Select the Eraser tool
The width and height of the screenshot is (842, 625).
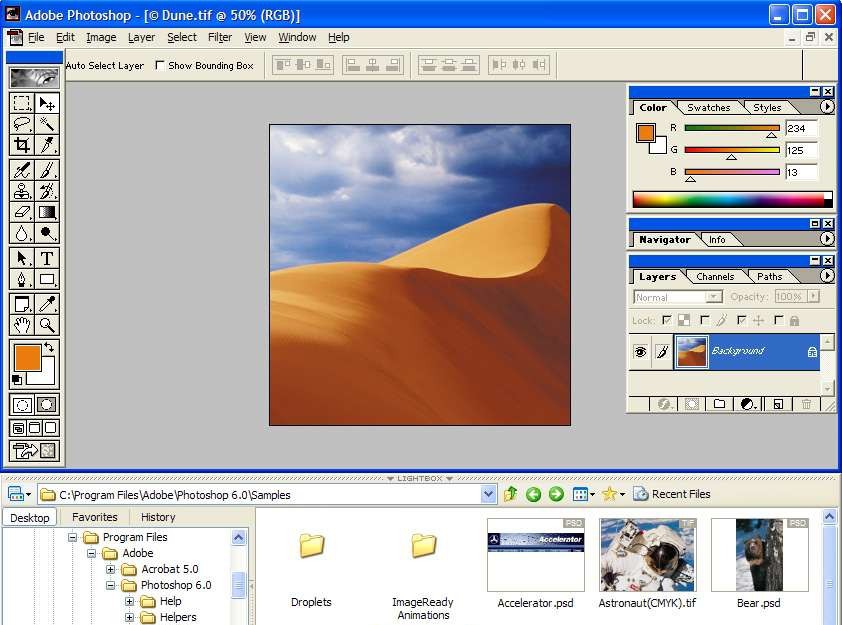point(22,212)
